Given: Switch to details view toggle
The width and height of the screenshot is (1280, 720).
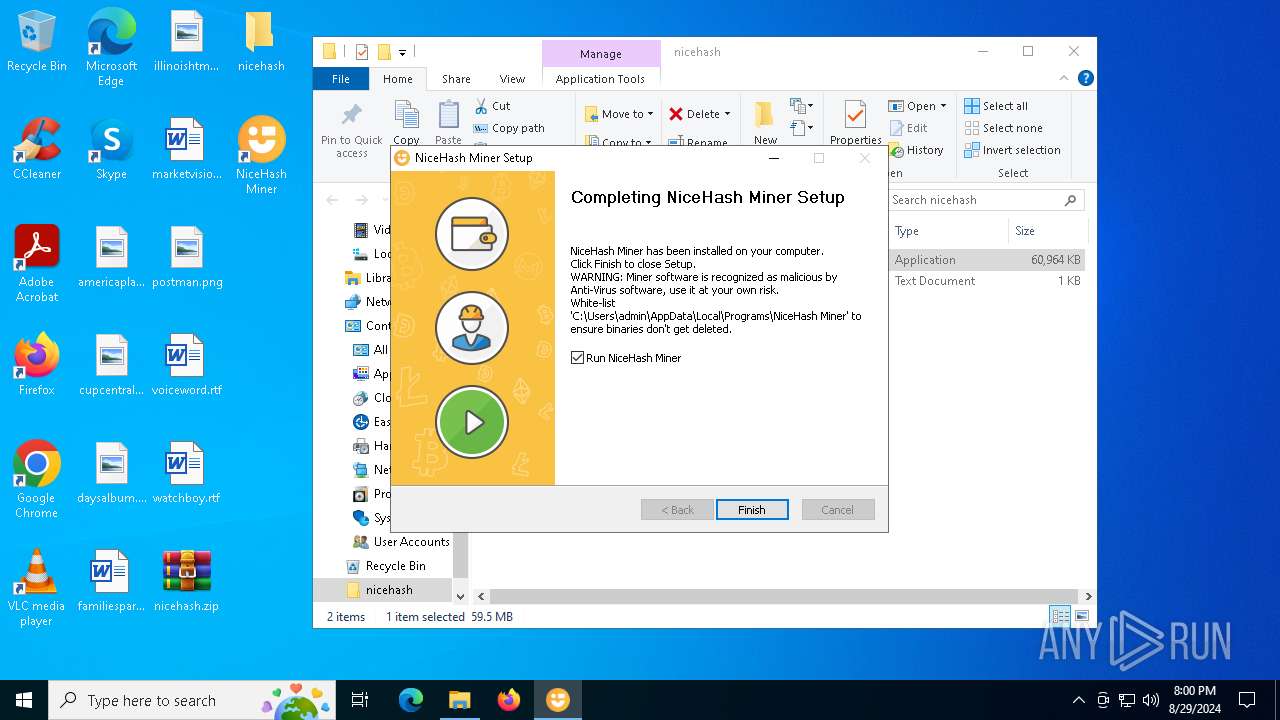Looking at the screenshot, I should (x=1059, y=616).
